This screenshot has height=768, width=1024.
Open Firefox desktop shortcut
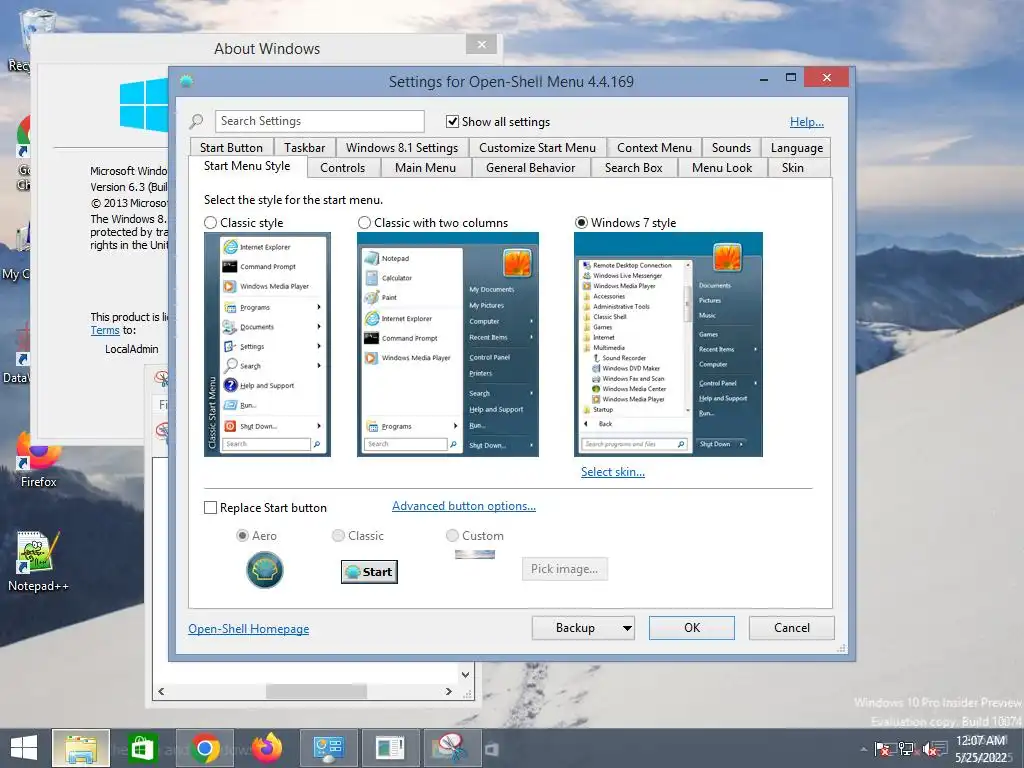[x=39, y=460]
